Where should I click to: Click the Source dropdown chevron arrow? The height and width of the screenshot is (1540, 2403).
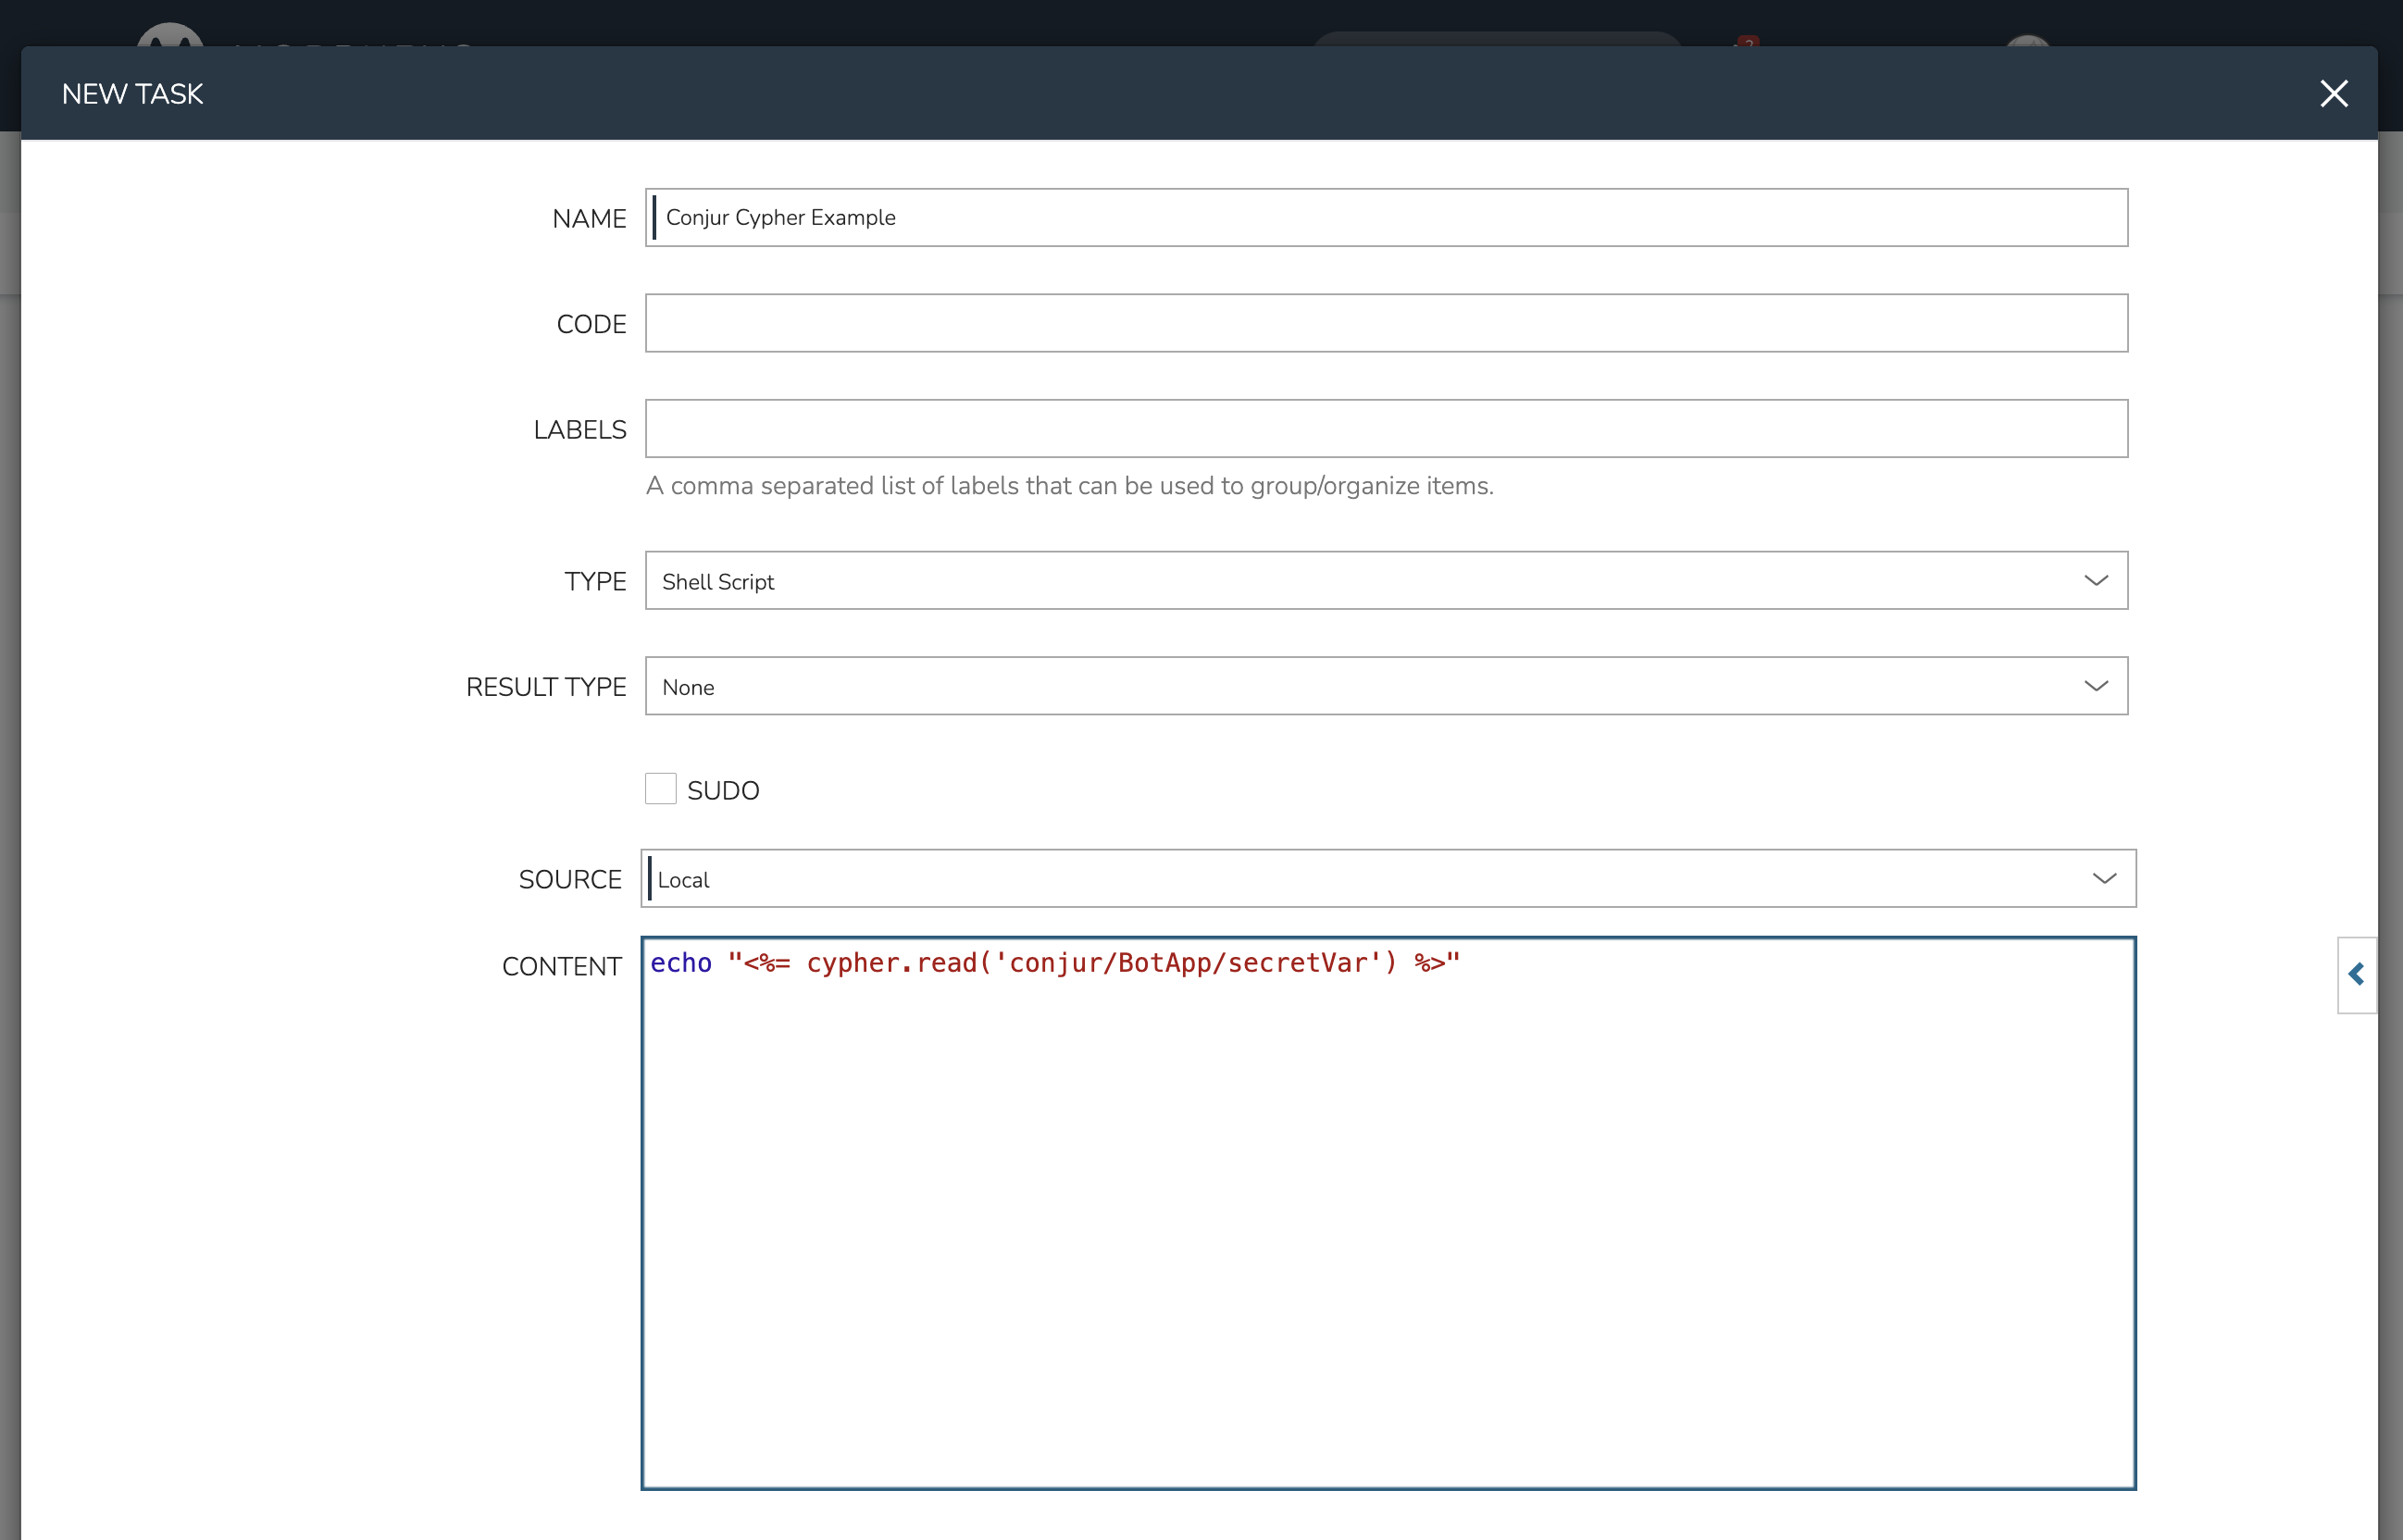point(2103,879)
